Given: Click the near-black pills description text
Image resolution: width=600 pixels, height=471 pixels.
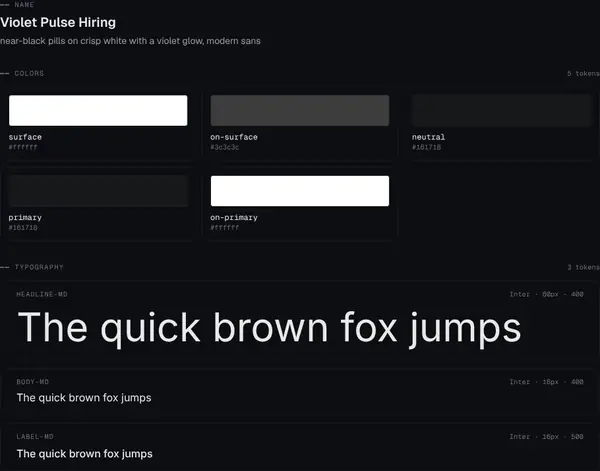Looking at the screenshot, I should coord(130,41).
